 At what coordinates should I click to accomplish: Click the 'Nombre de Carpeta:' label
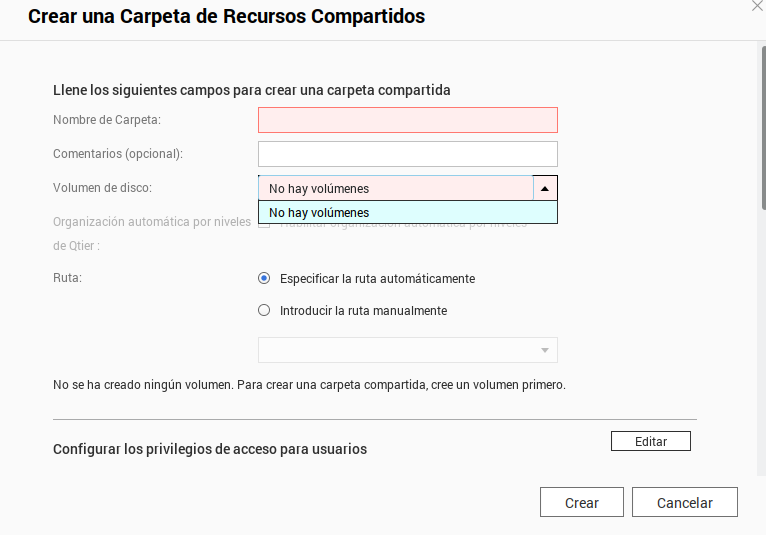coord(107,120)
